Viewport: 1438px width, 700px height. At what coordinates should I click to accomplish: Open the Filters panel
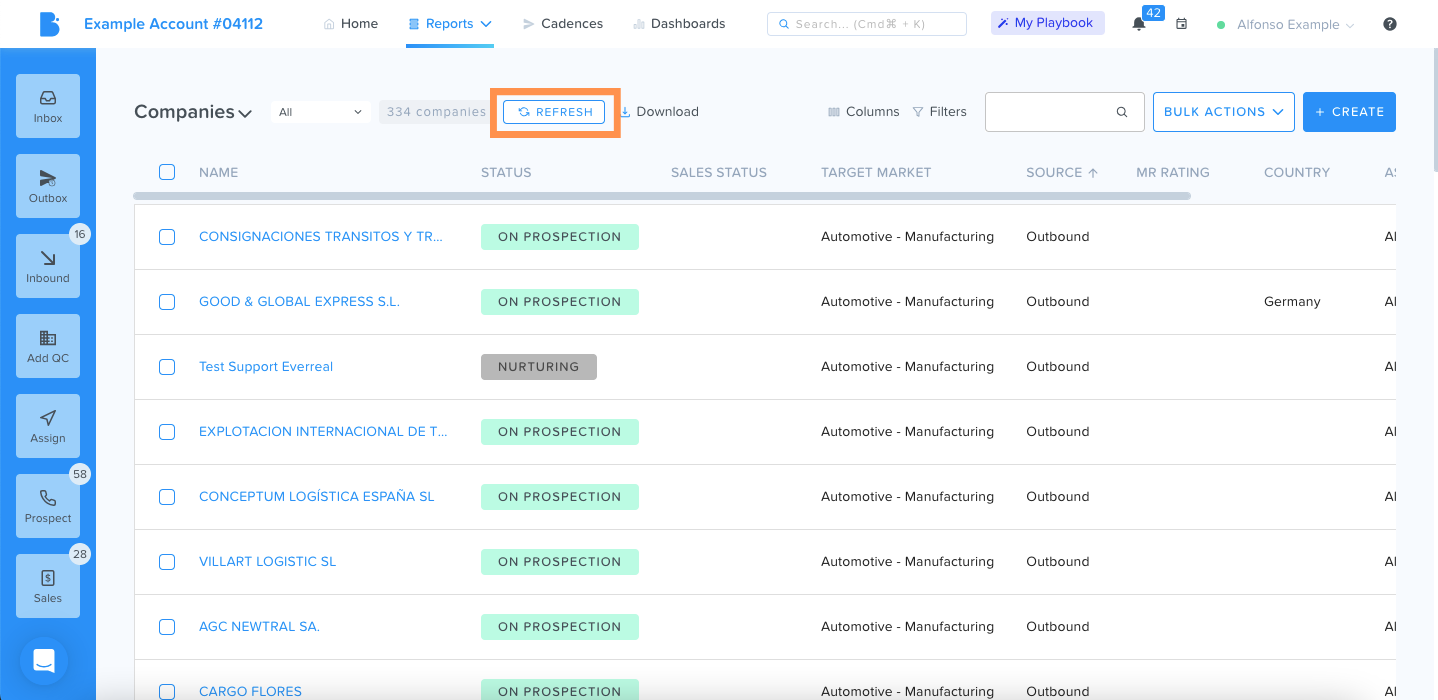coord(940,112)
